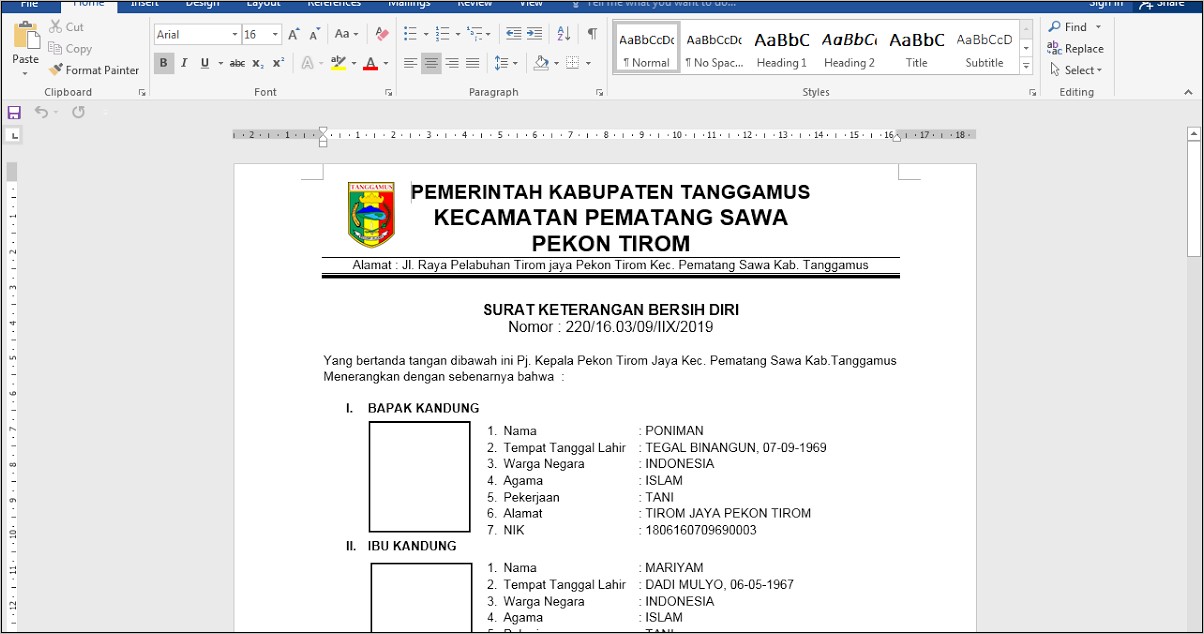The width and height of the screenshot is (1204, 634).
Task: Click the Paste clipboard icon
Action: click(x=26, y=37)
